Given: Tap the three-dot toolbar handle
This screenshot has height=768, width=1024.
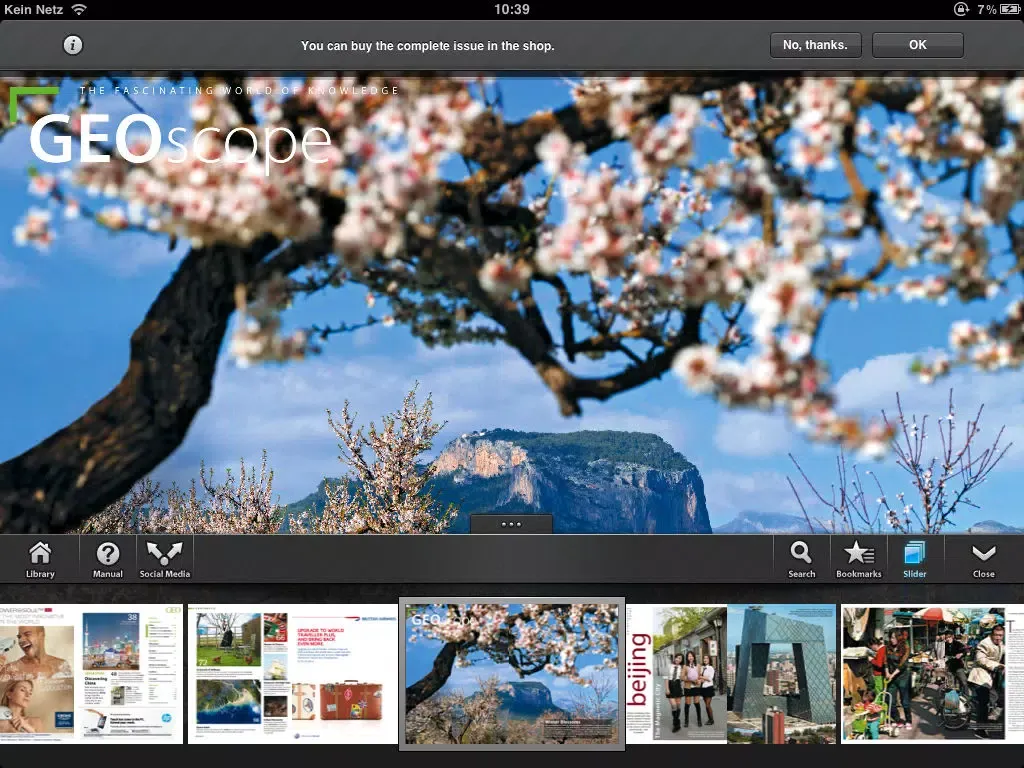Looking at the screenshot, I should click(x=511, y=524).
